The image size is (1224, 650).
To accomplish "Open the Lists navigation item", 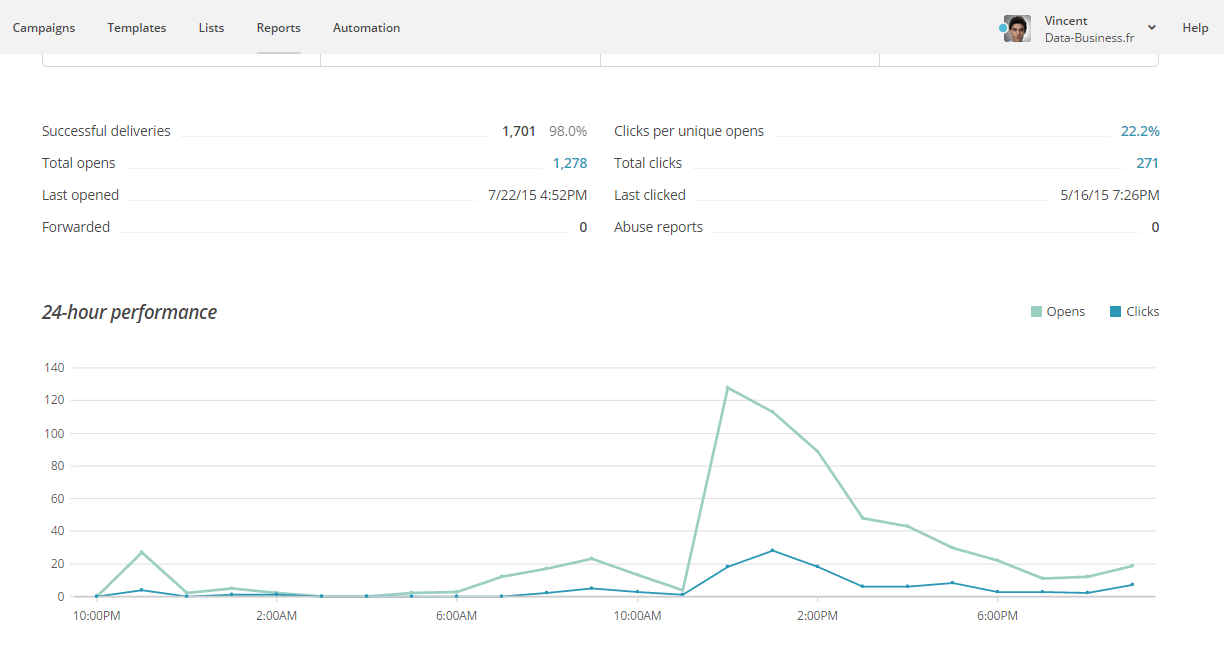I will [211, 28].
